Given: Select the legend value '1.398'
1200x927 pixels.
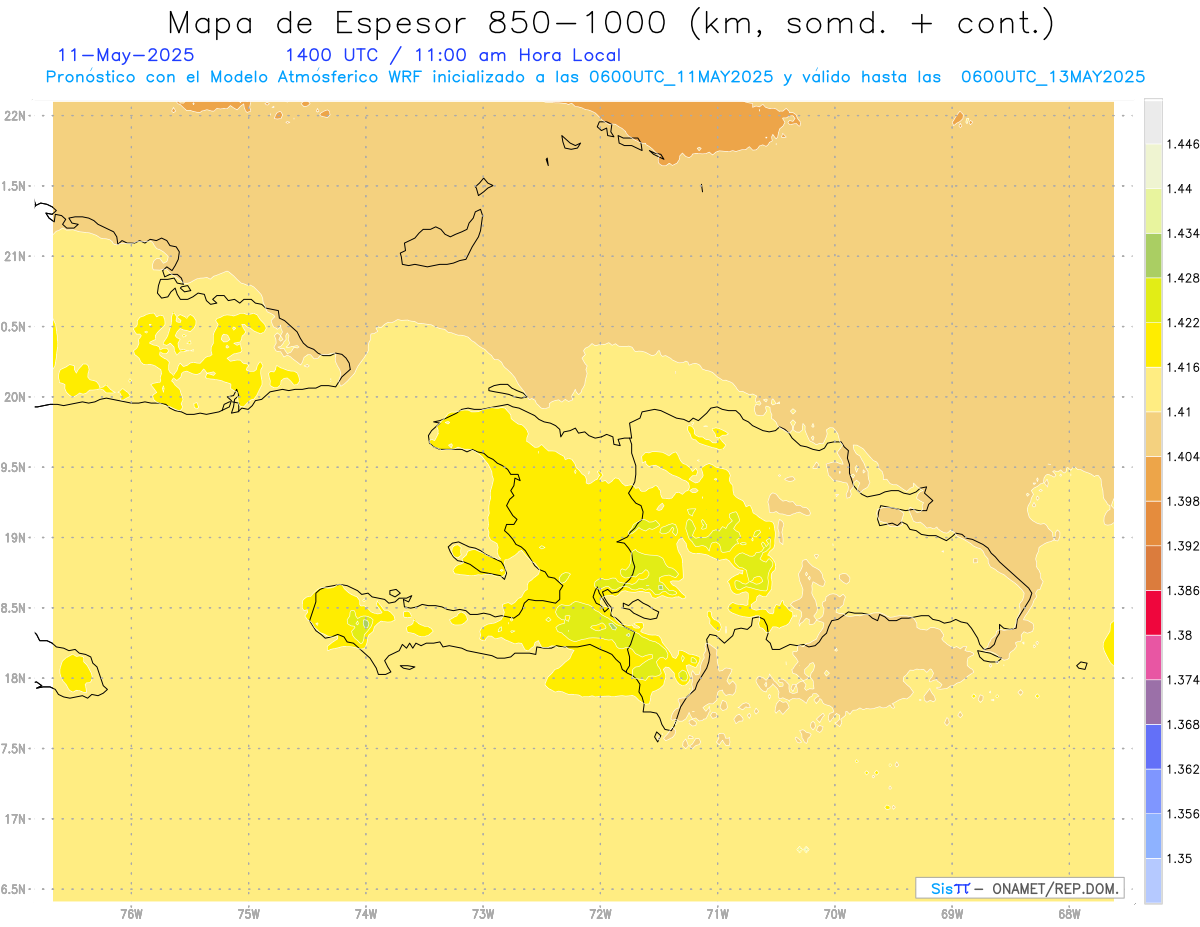Looking at the screenshot, I should [1182, 501].
